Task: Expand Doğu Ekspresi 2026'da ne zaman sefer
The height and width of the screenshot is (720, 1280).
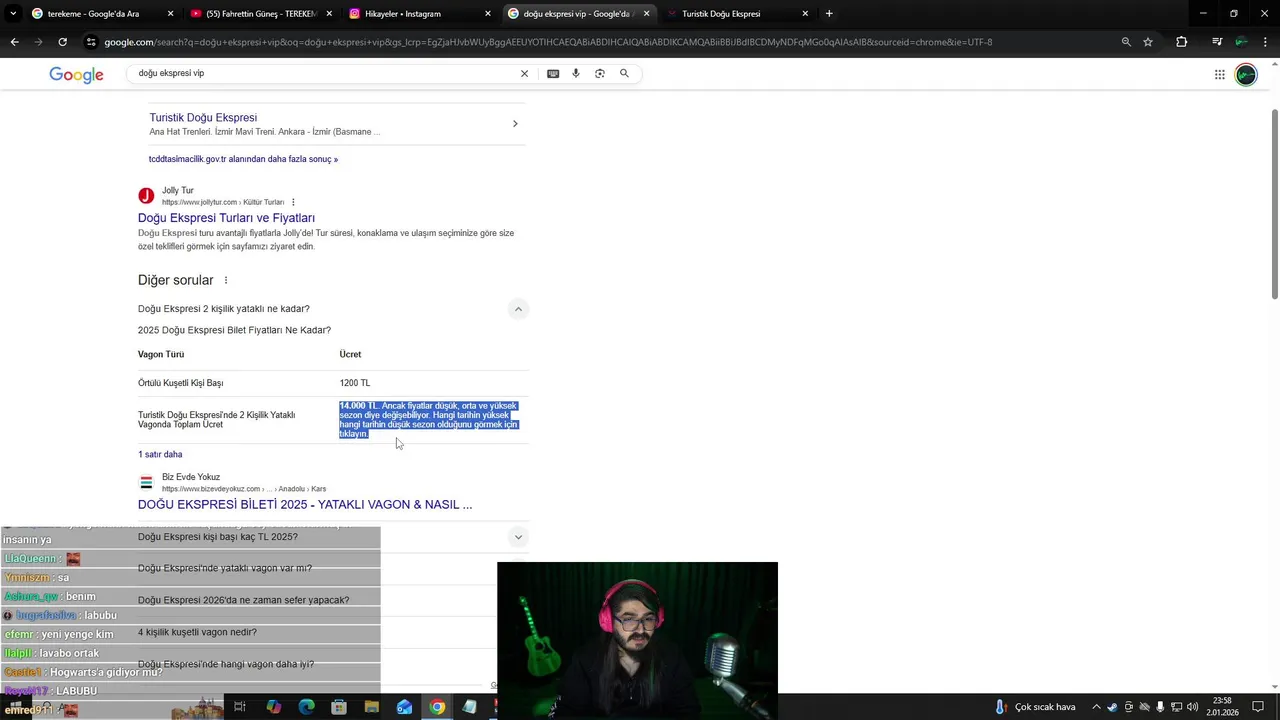Action: (x=243, y=600)
